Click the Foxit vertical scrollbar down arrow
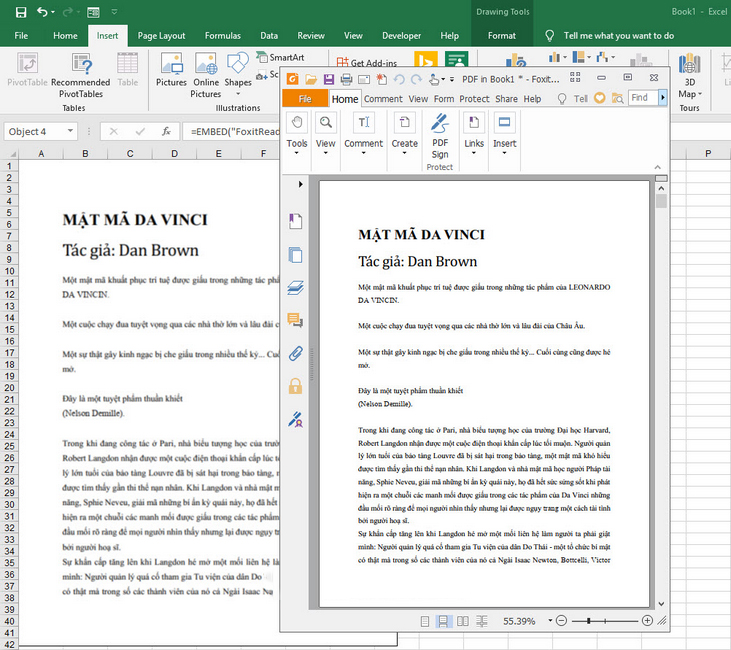Screen dimensions: 731x650 (x=661, y=604)
